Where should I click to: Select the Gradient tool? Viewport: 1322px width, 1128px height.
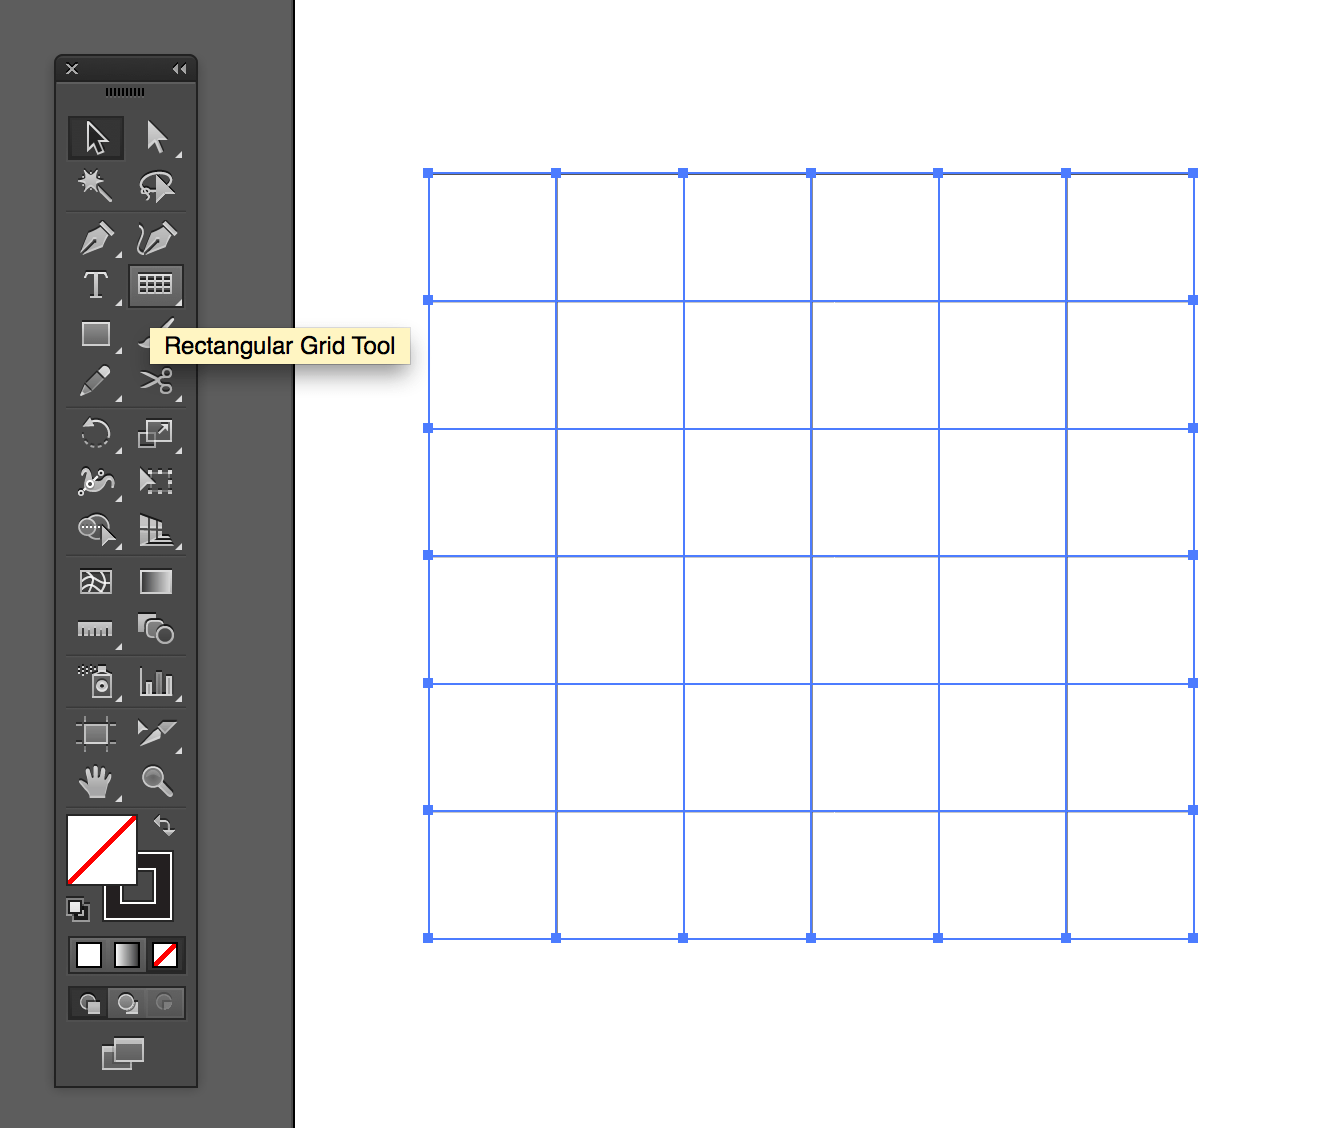click(x=156, y=582)
